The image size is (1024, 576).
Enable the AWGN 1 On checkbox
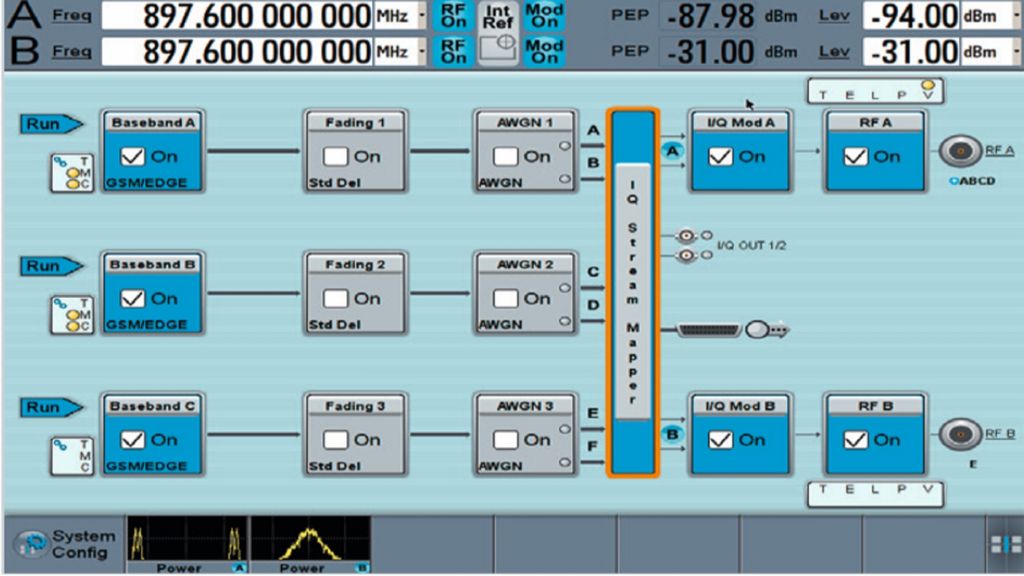(505, 157)
